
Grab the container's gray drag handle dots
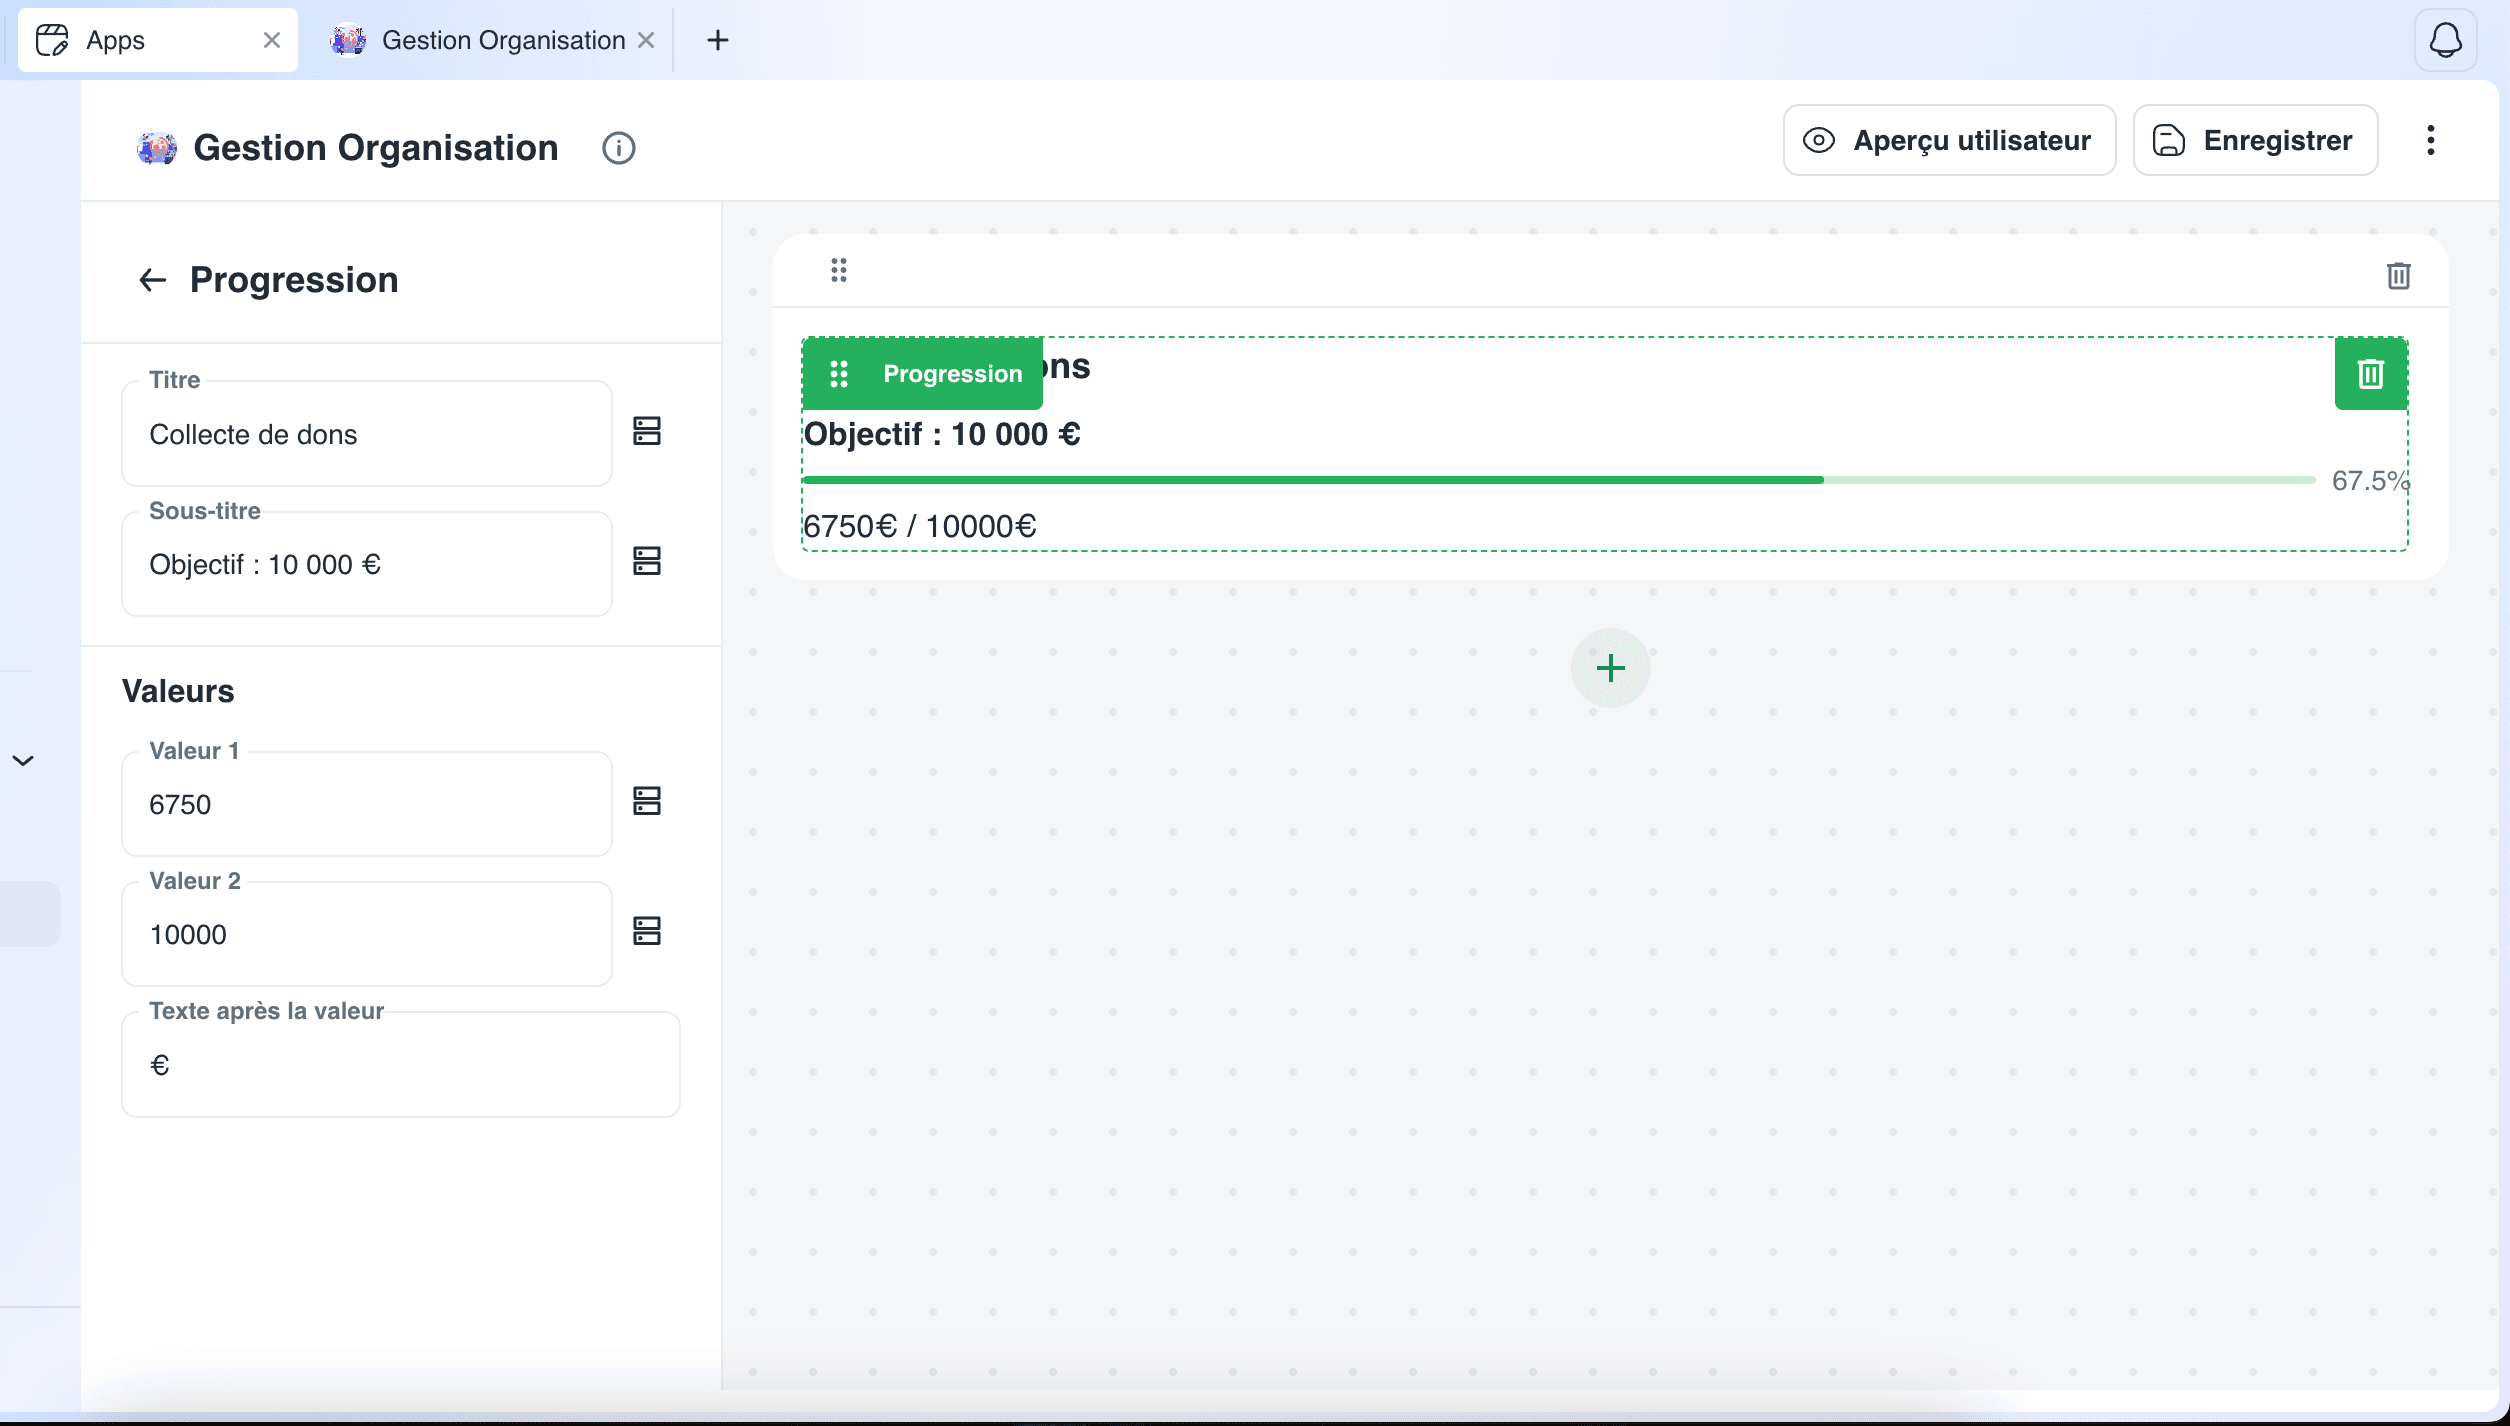click(839, 270)
